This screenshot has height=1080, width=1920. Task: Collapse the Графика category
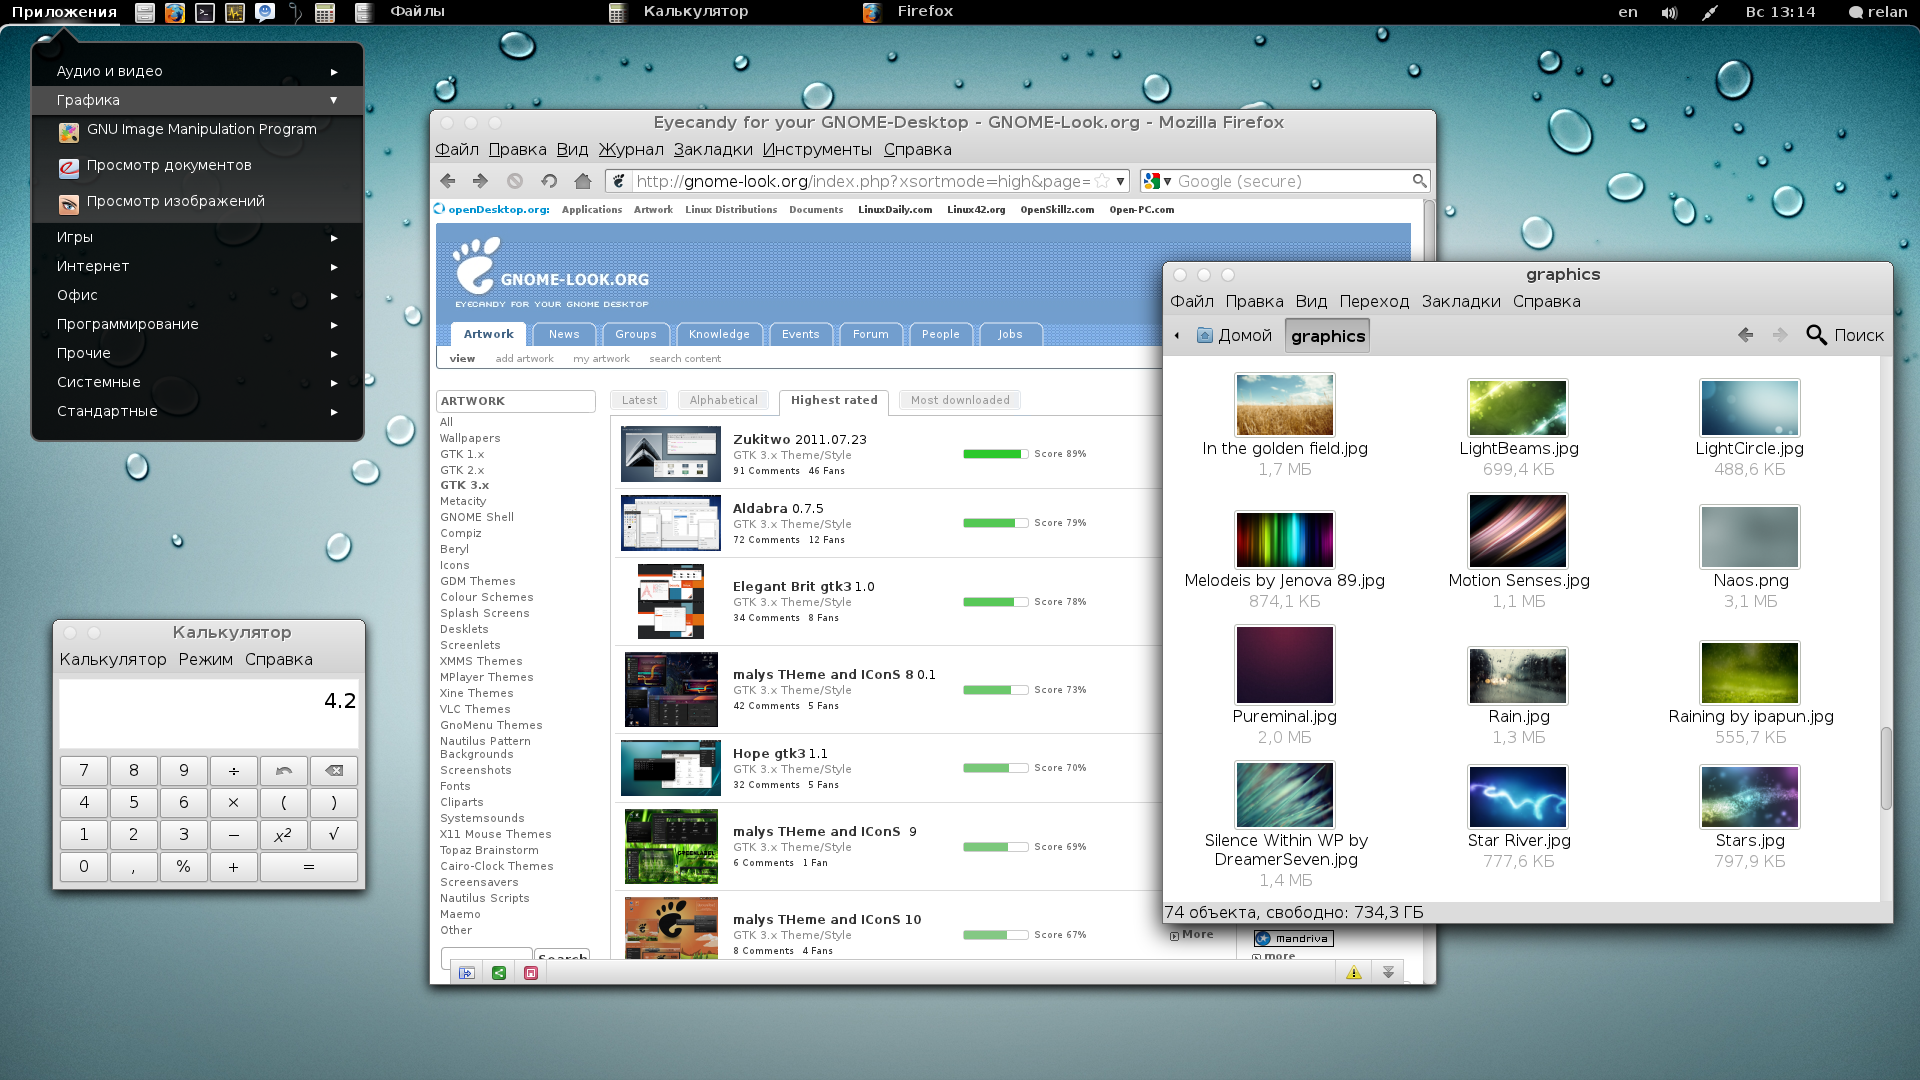[197, 100]
